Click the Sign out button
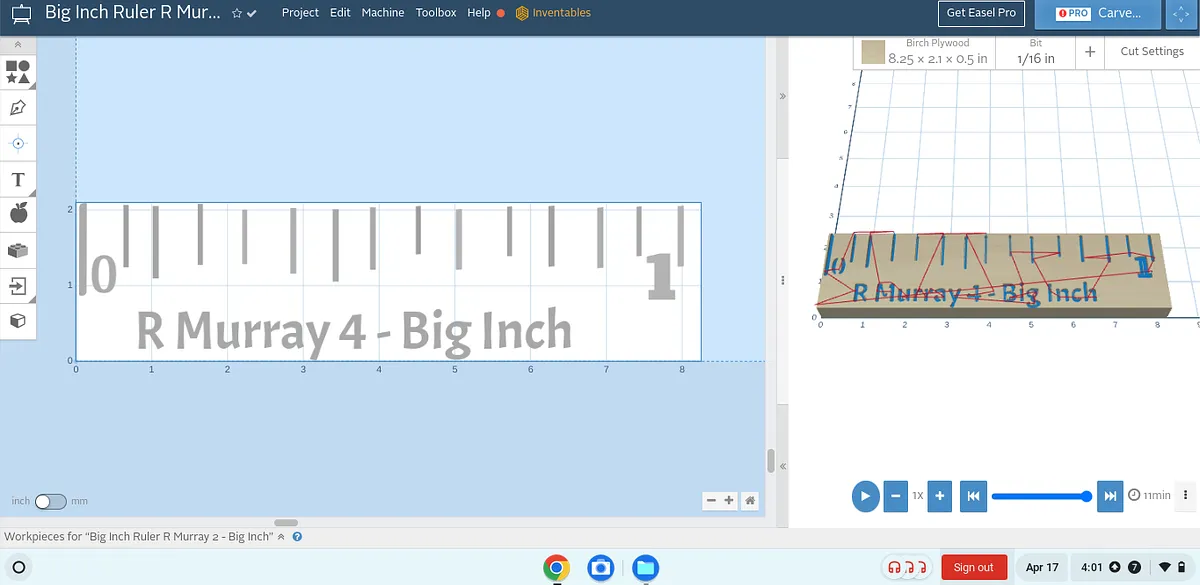This screenshot has height=585, width=1200. click(x=973, y=567)
